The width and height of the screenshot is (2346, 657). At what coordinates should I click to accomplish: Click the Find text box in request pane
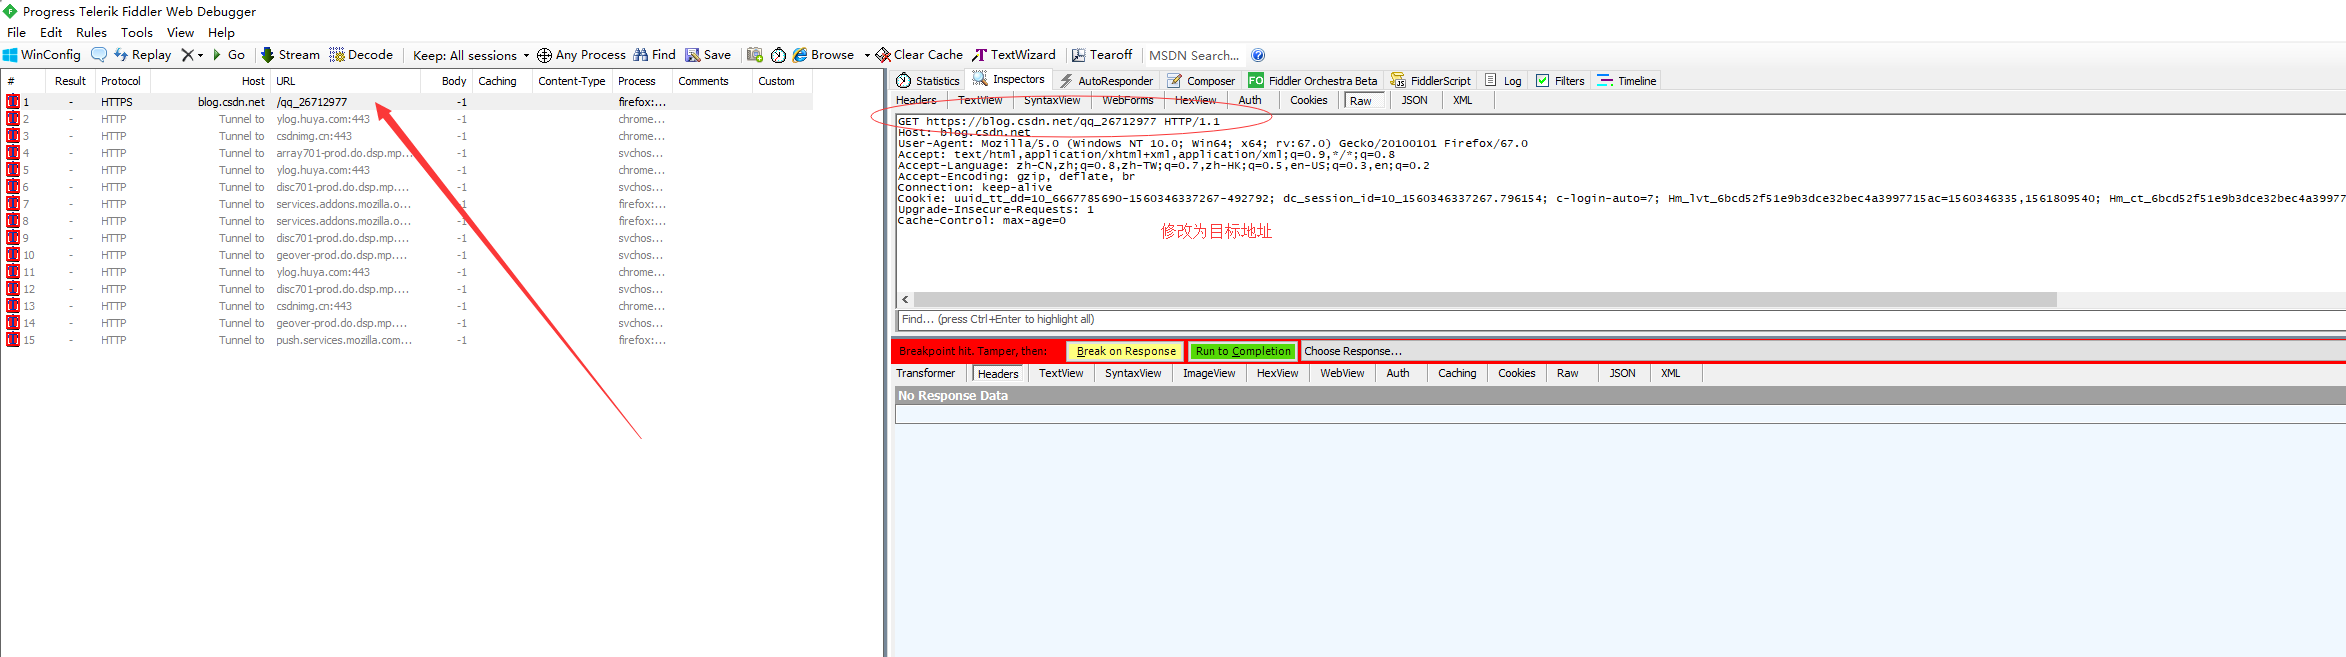tap(1620, 319)
